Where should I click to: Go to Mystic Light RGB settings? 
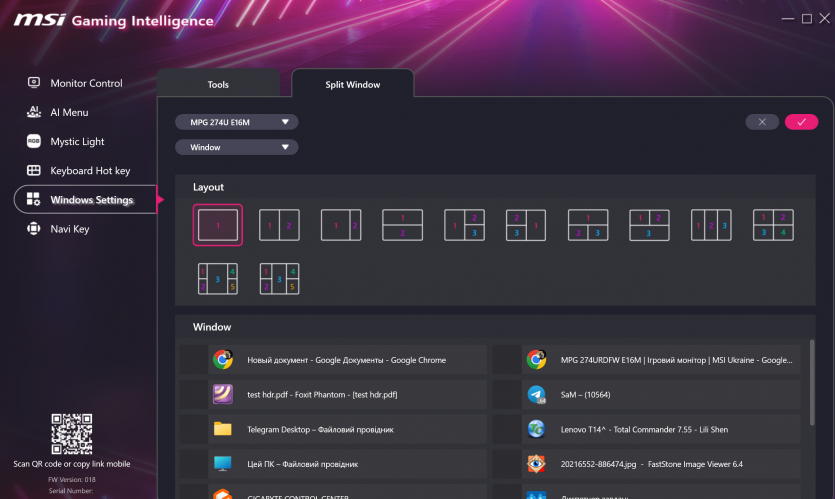(77, 141)
